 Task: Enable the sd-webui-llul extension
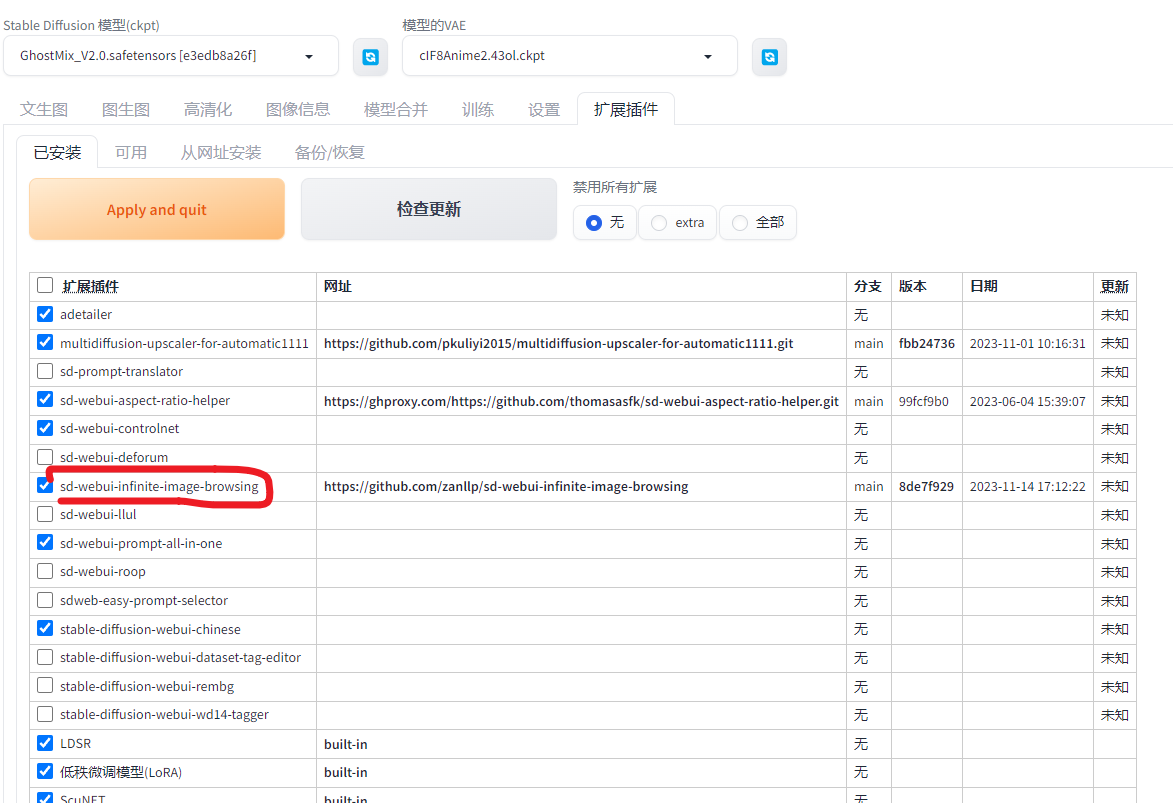click(x=45, y=514)
